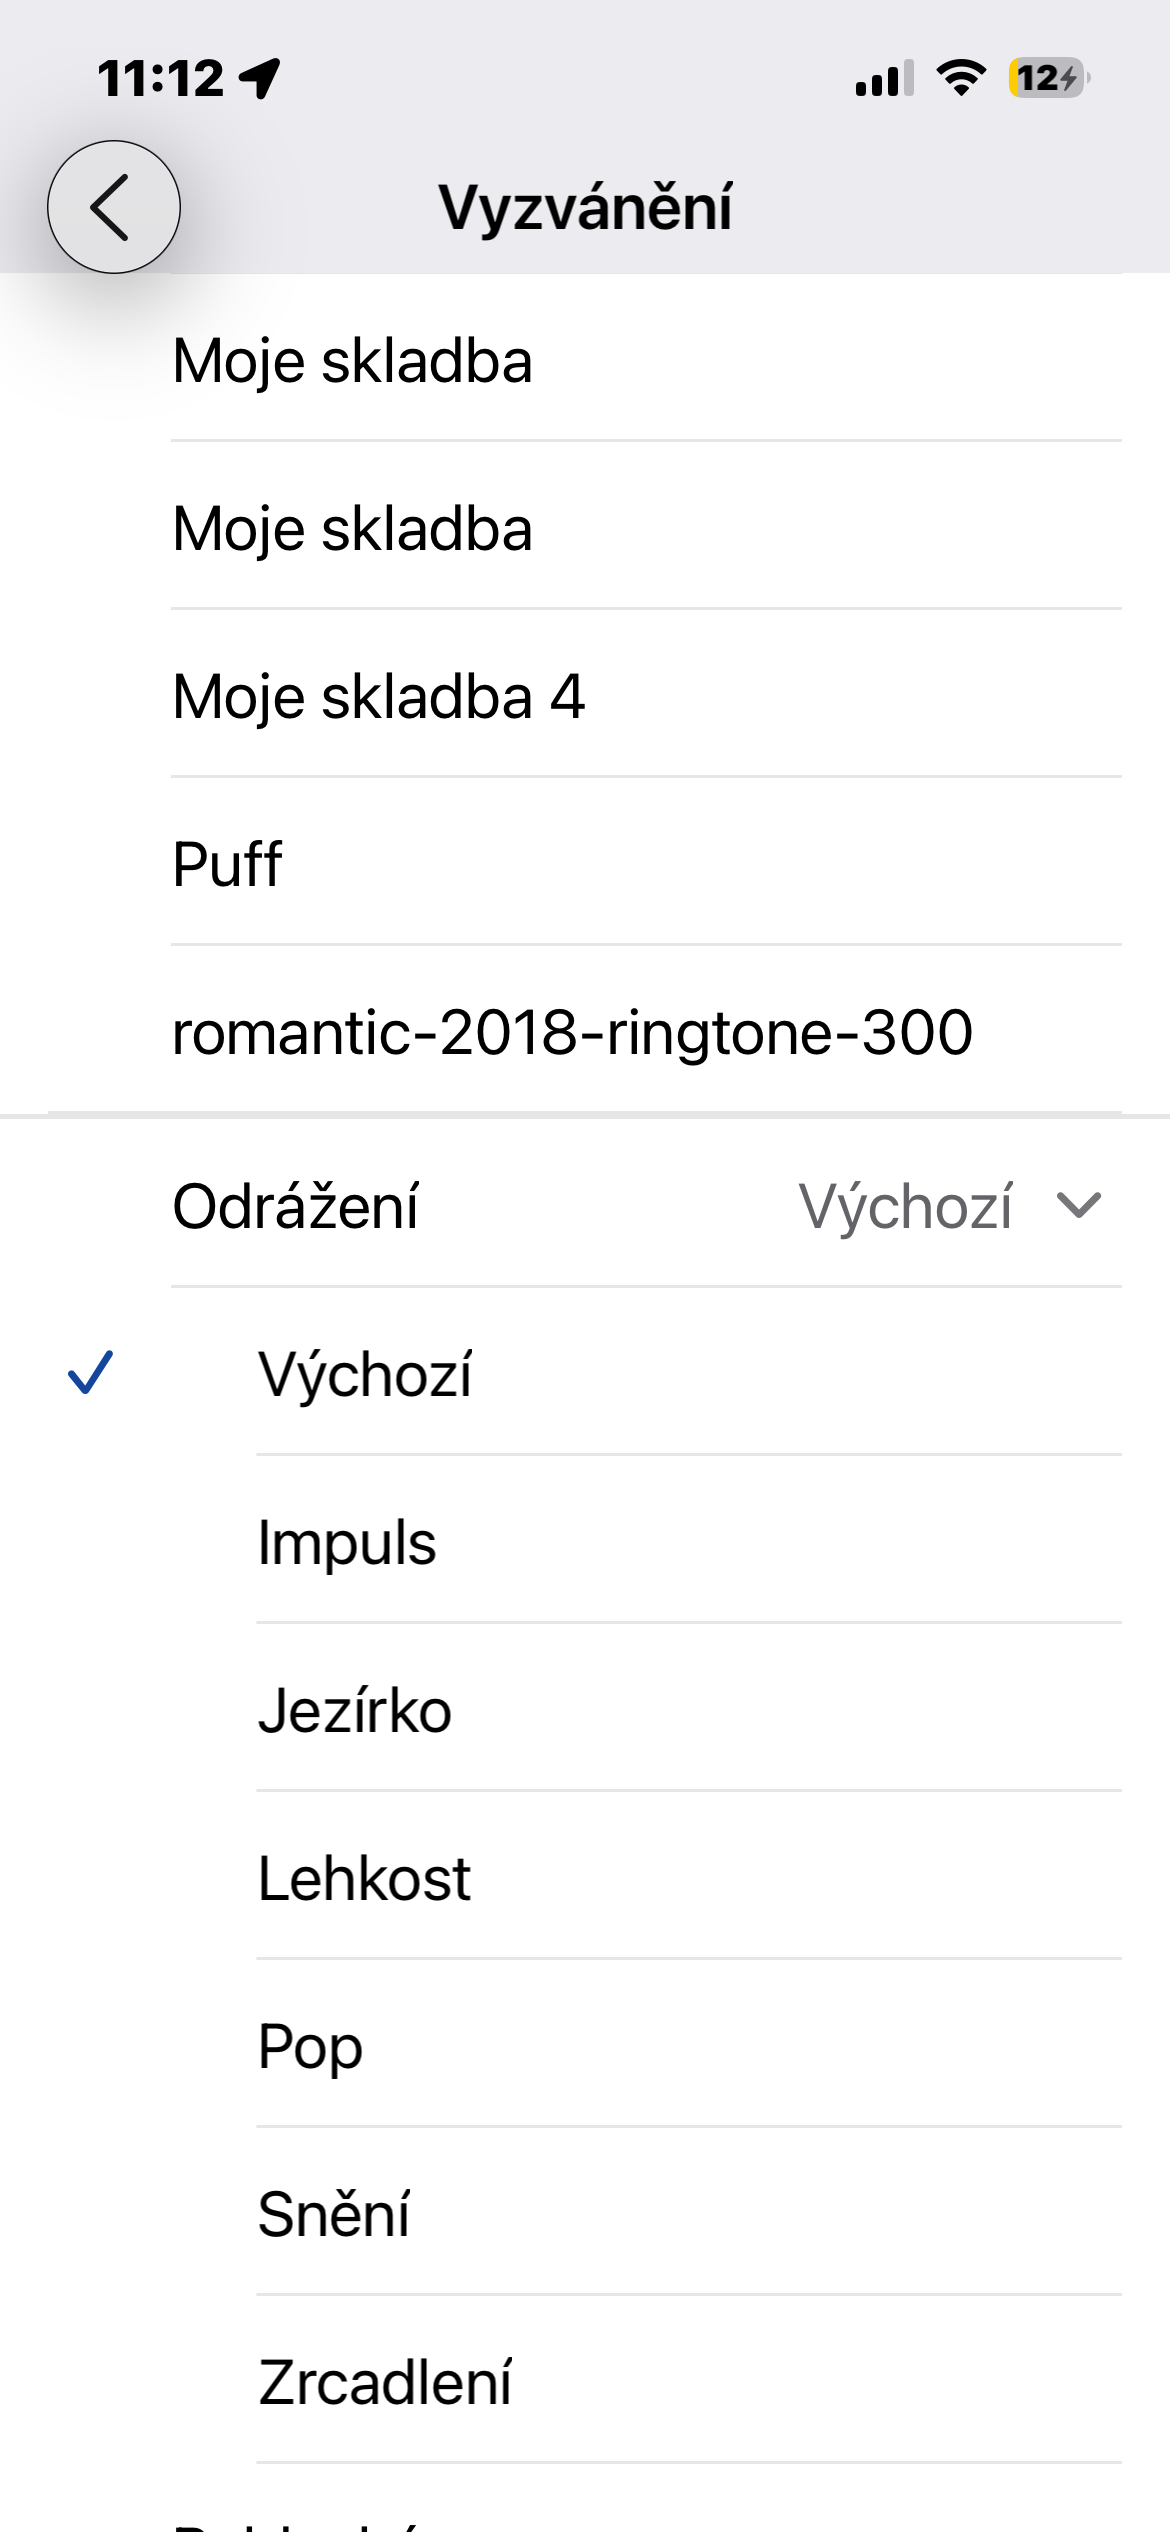
Task: Choose the Puff ringtone
Action: click(x=228, y=864)
